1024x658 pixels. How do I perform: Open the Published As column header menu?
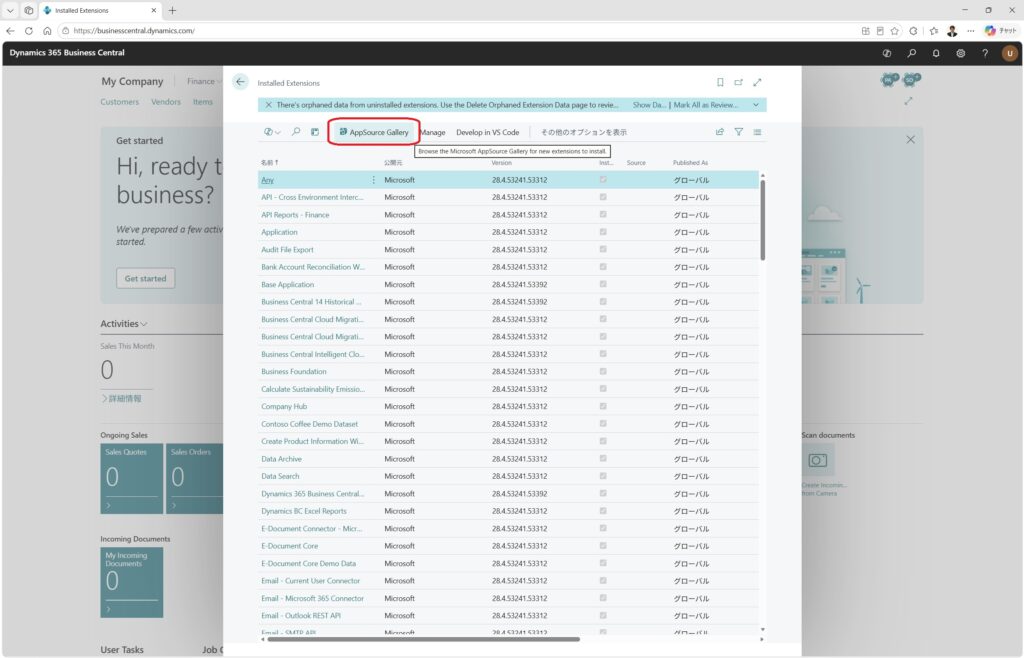690,163
